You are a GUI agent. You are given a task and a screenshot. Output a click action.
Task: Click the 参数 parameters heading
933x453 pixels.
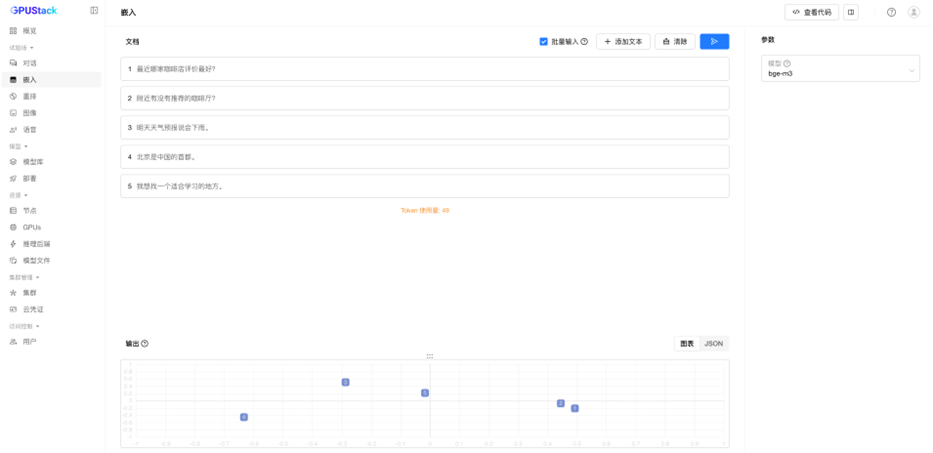click(768, 40)
